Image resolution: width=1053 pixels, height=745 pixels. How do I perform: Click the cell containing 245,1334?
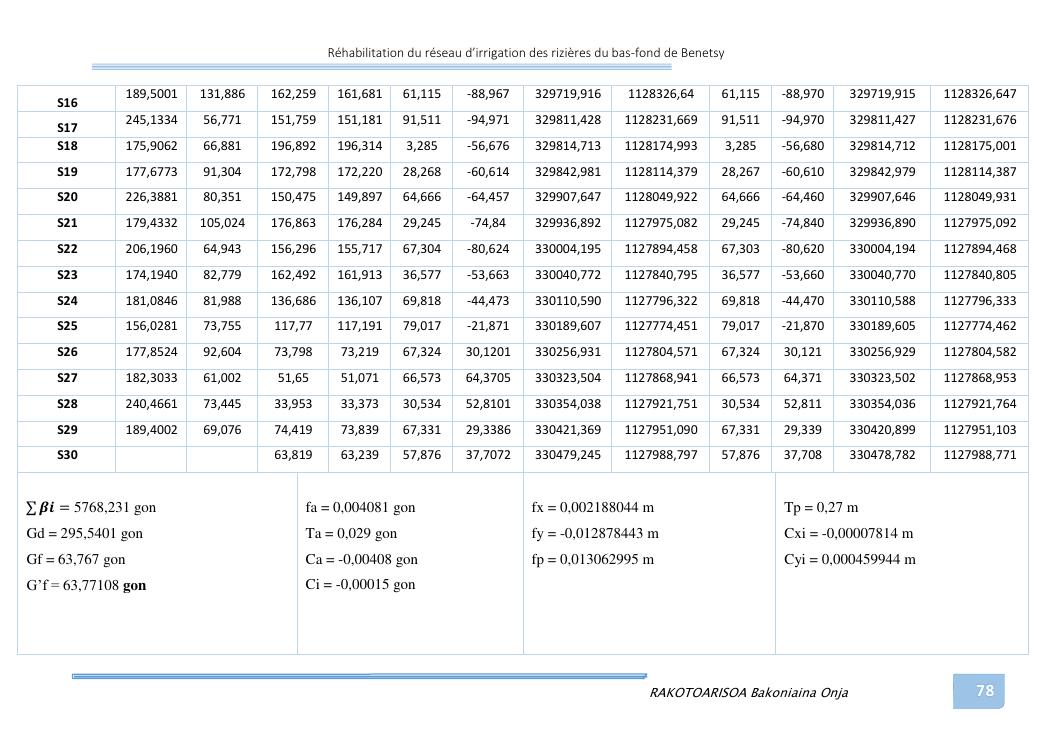[x=151, y=120]
